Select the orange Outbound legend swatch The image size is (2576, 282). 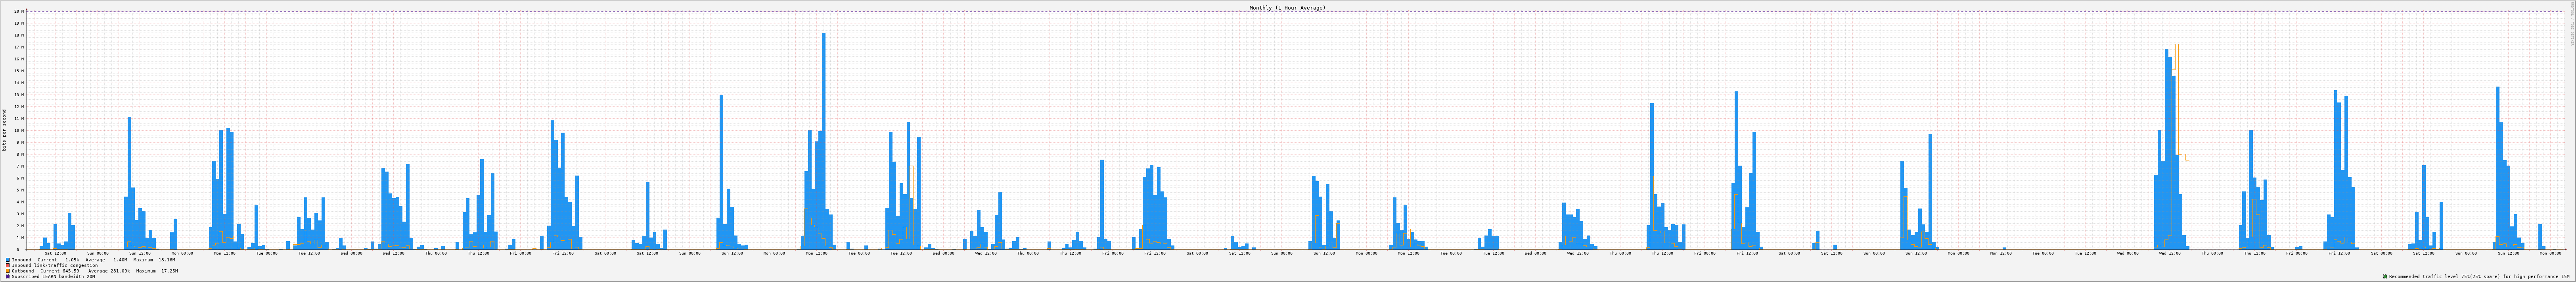pos(8,271)
